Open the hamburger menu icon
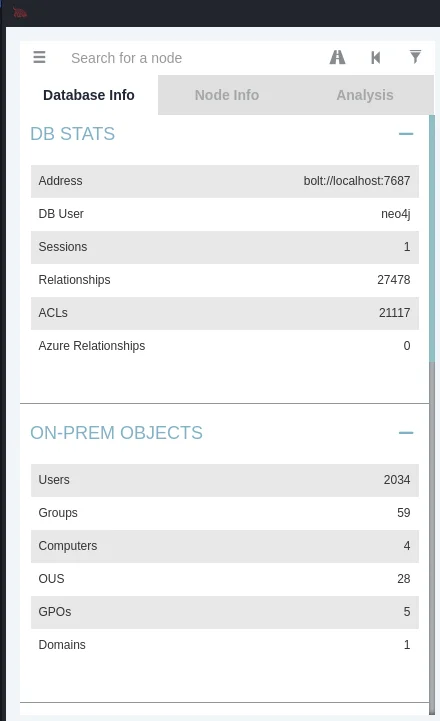Viewport: 440px width, 721px height. coord(40,57)
